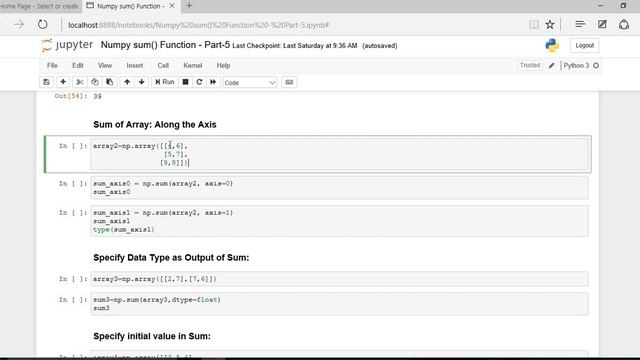Click the sum_axis0 code cell

tap(340, 188)
